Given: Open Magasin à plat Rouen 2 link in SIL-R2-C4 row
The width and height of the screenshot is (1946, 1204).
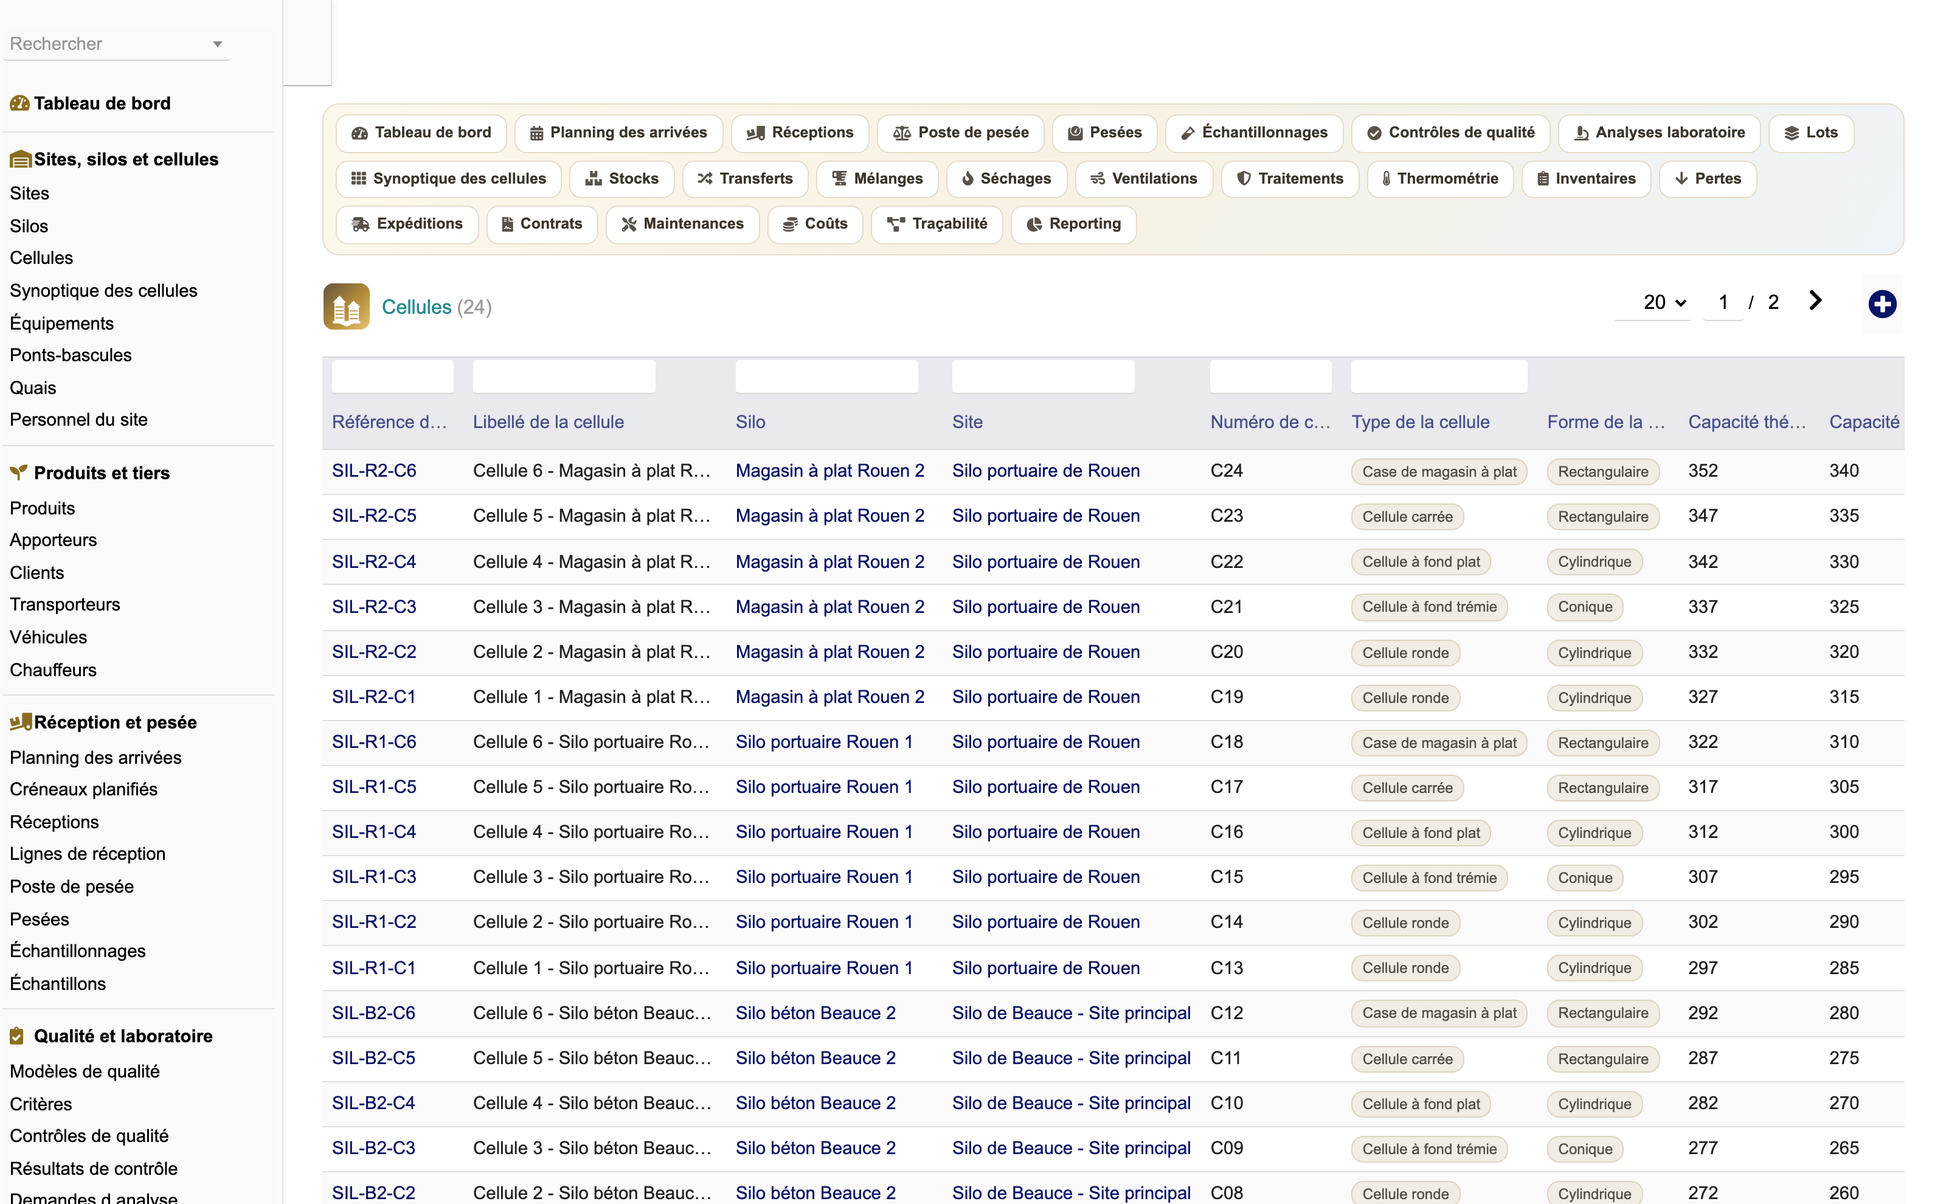Looking at the screenshot, I should [830, 562].
